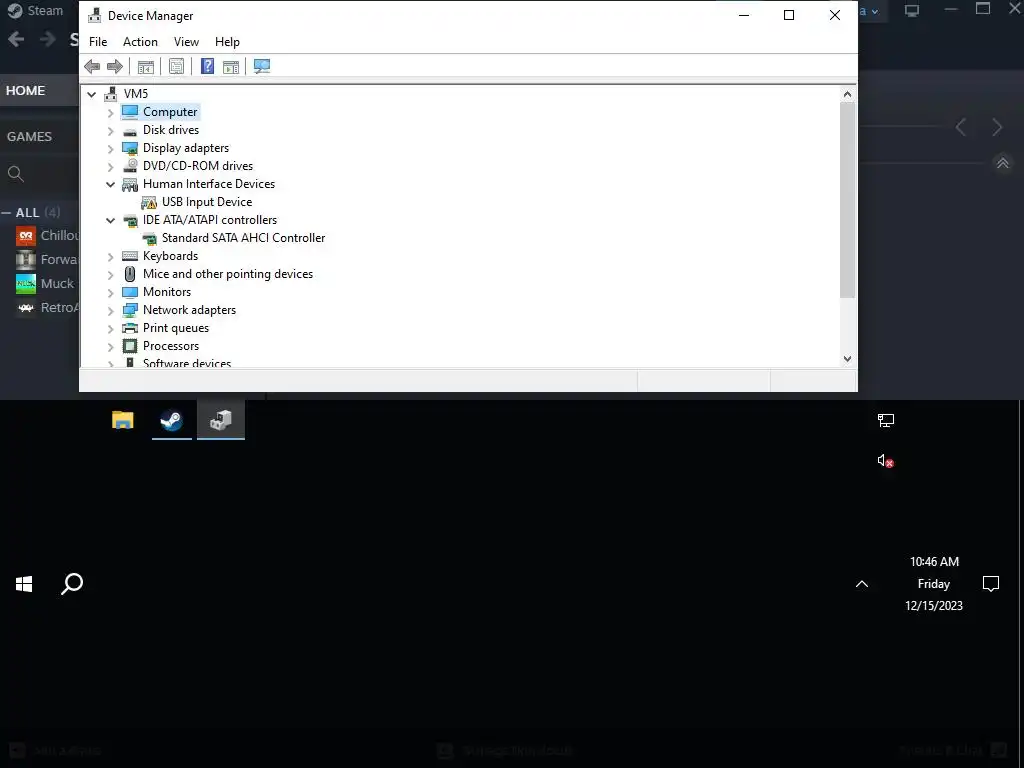Show hidden tray icons chevron
Screen dimensions: 1024x768
tap(862, 584)
